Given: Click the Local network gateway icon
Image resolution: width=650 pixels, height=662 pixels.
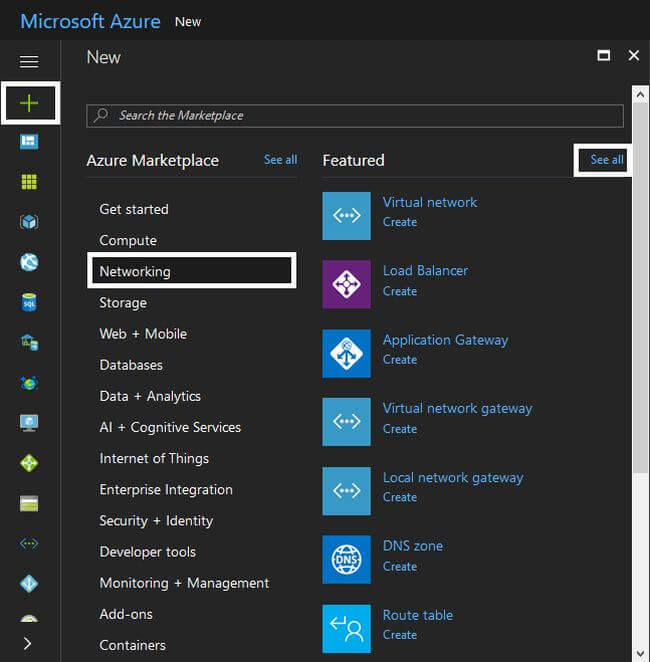Looking at the screenshot, I should coord(346,491).
